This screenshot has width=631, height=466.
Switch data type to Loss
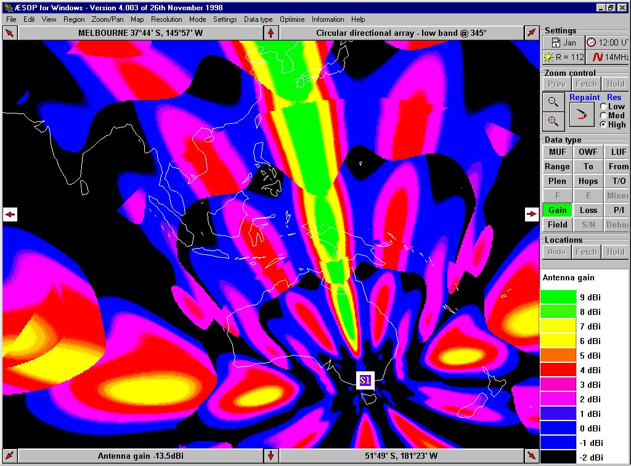588,210
